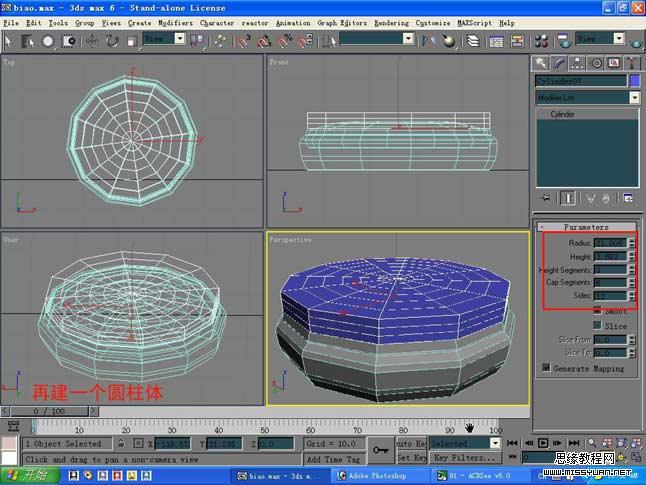Viewport: 646px width, 485px height.
Task: Open the Curve Editor icon
Action: 496,41
